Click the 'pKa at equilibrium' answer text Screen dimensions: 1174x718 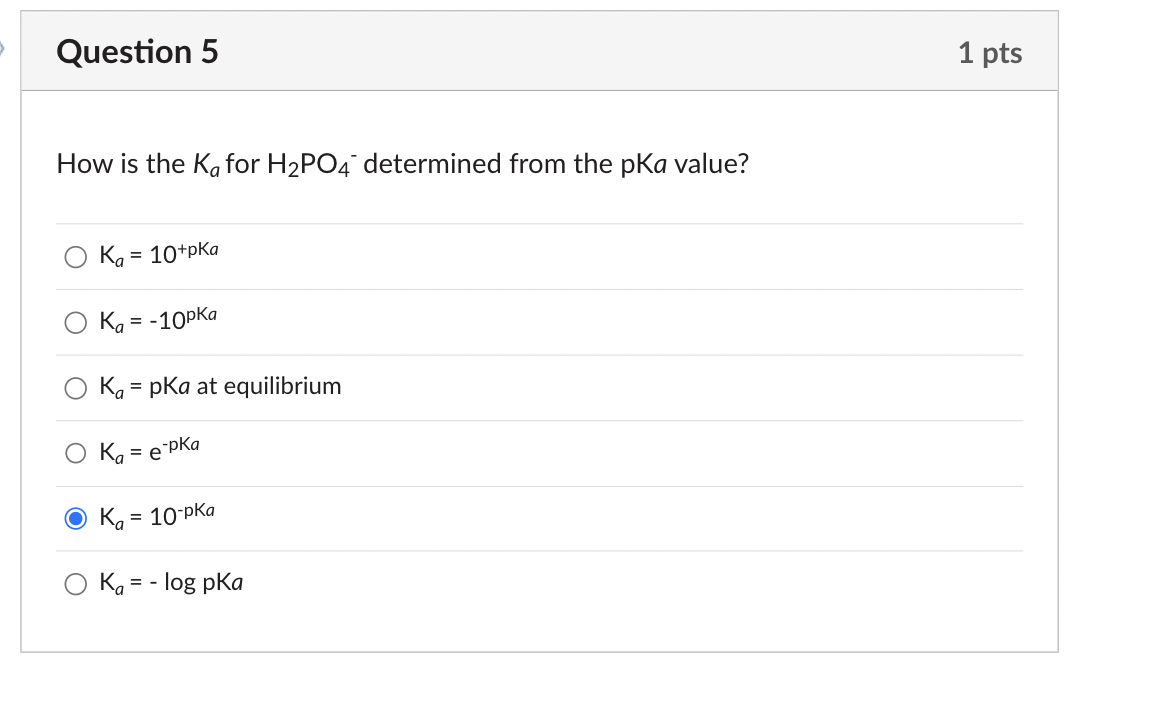(x=245, y=386)
